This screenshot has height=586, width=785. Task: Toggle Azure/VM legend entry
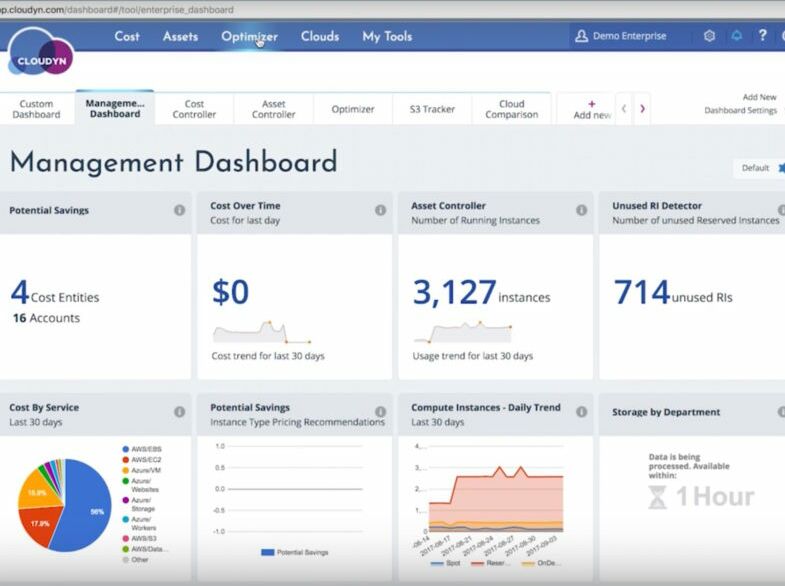tap(142, 470)
